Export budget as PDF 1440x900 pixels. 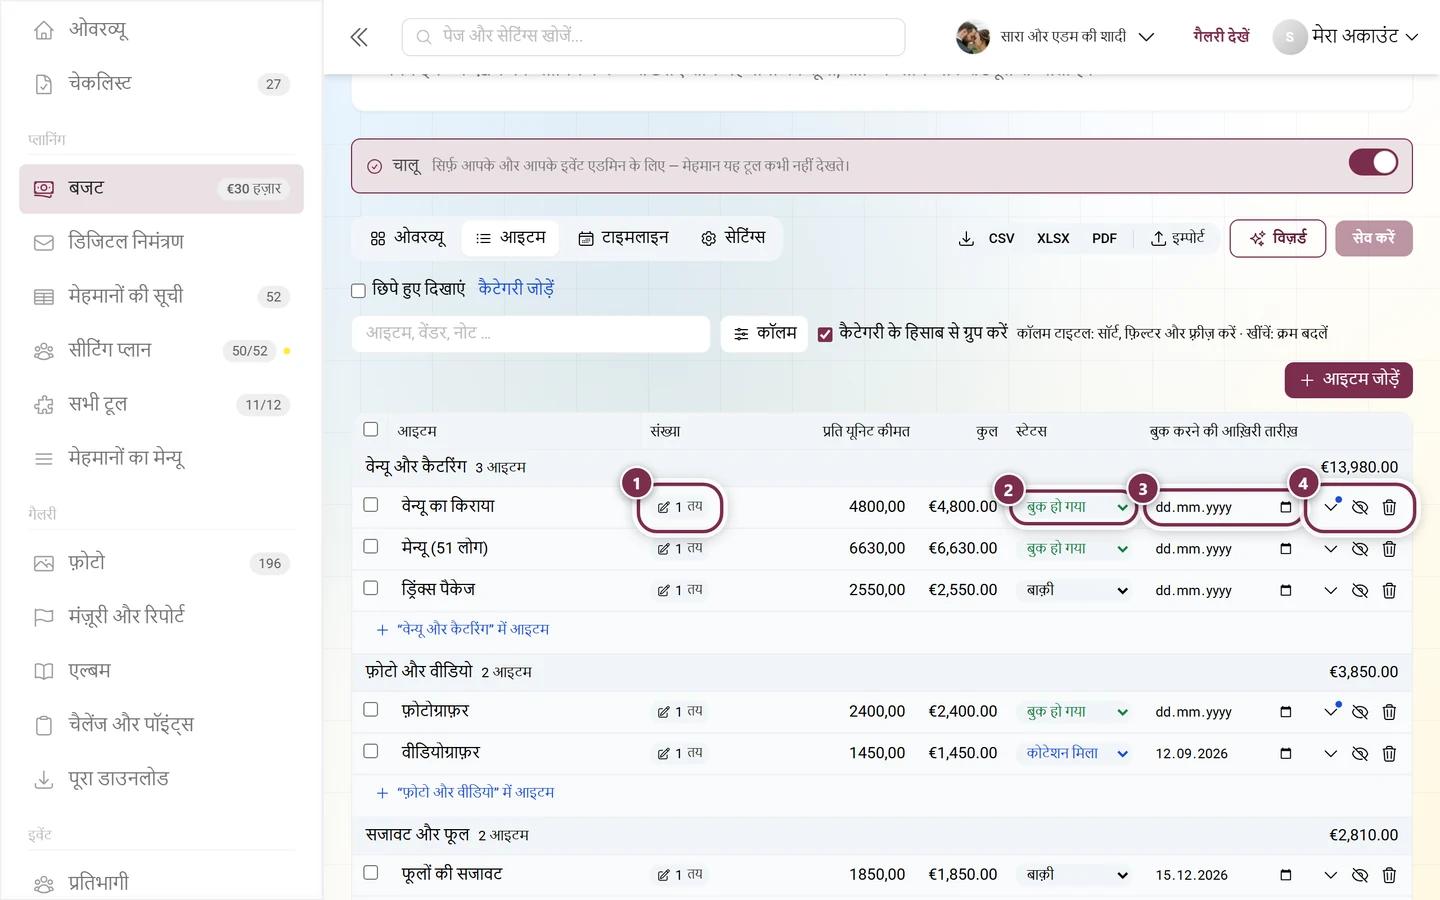pyautogui.click(x=1104, y=239)
